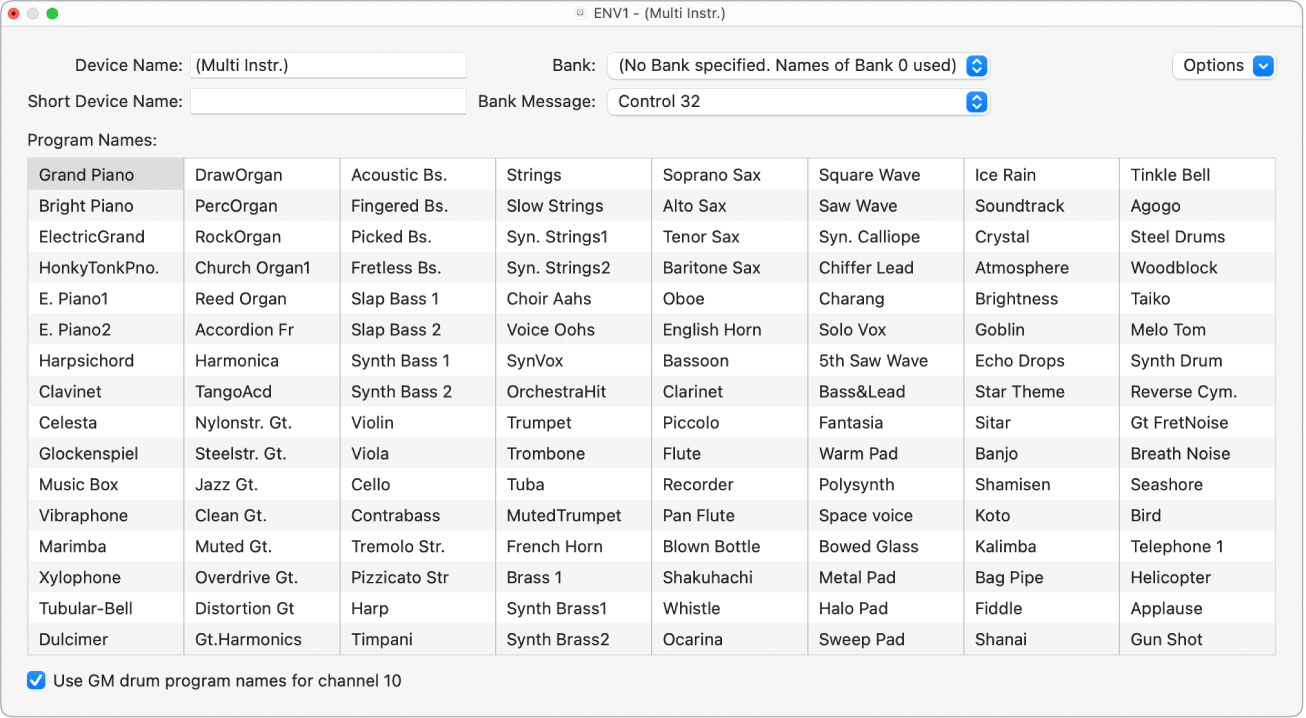Screen dimensions: 1306x718
Task: Click the Tinkle Bell program name
Action: 1170,175
